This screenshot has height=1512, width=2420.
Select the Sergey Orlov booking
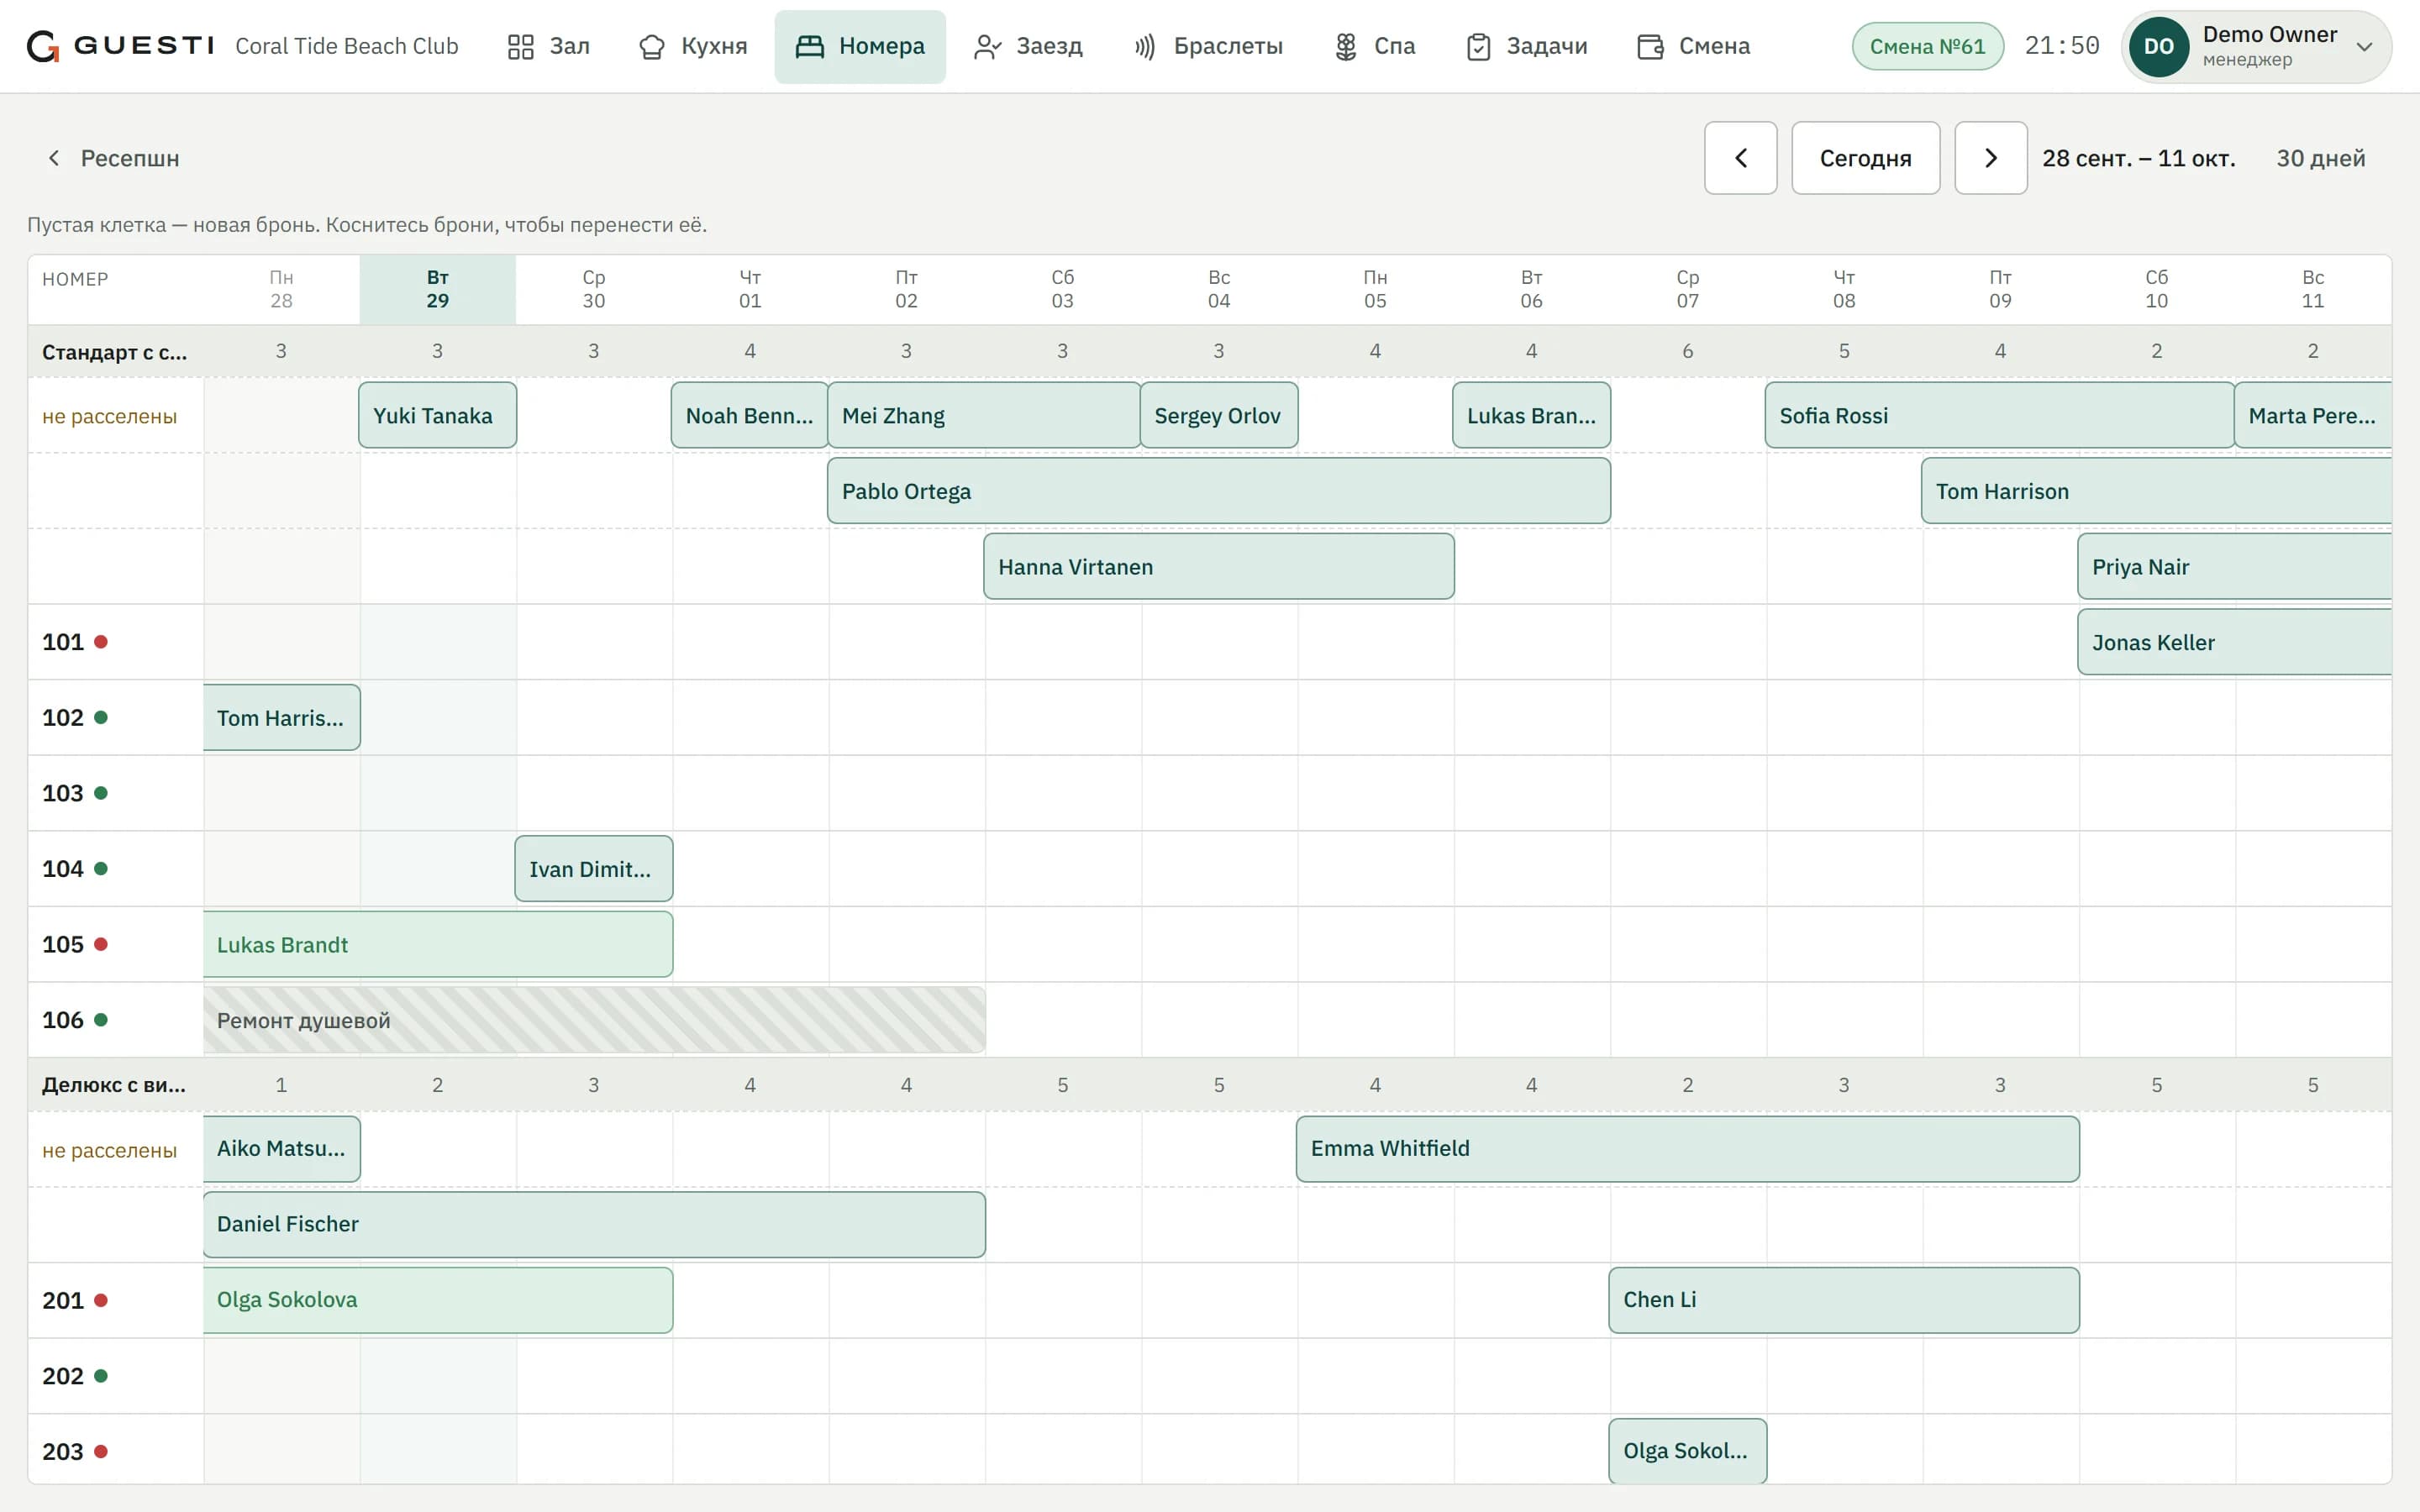(x=1219, y=415)
